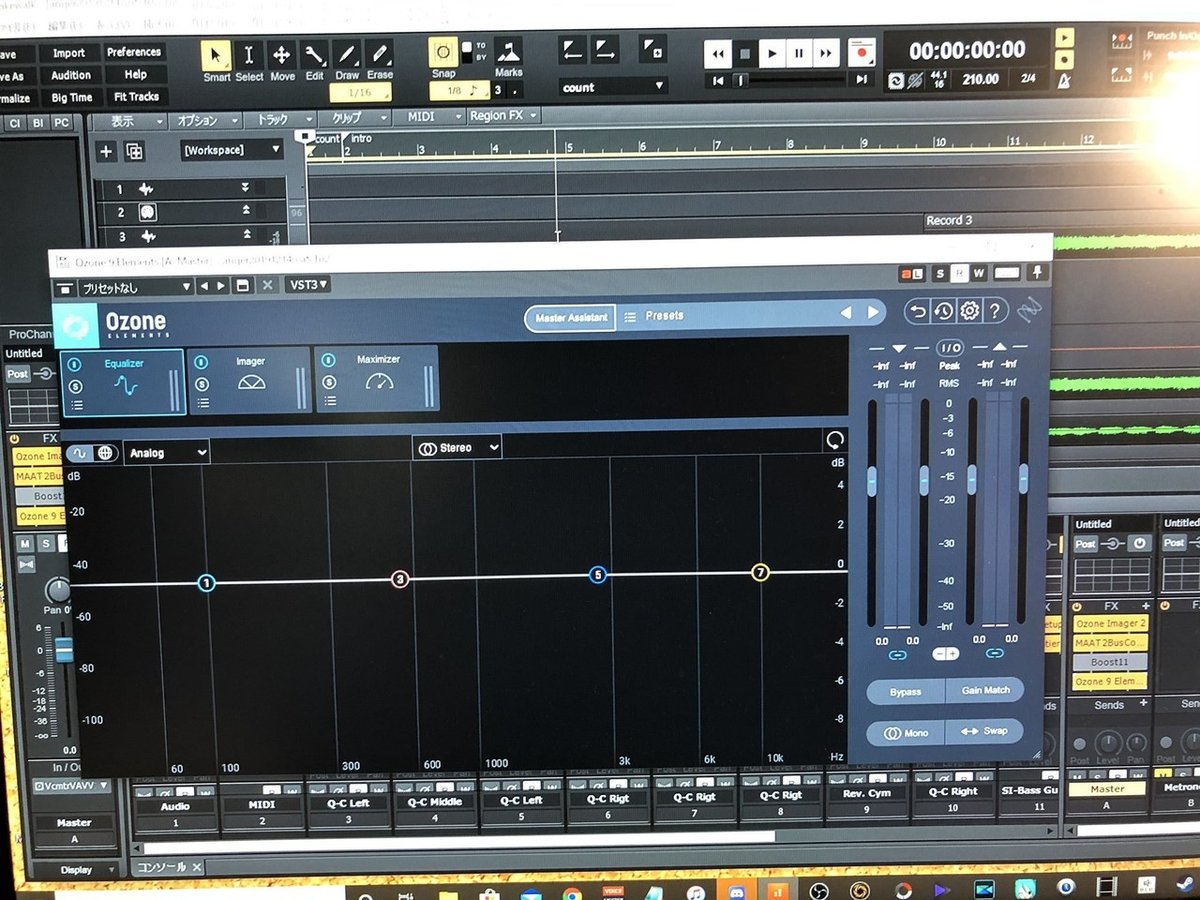The width and height of the screenshot is (1200, 900).
Task: Choose the Select tool
Action: [x=250, y=55]
